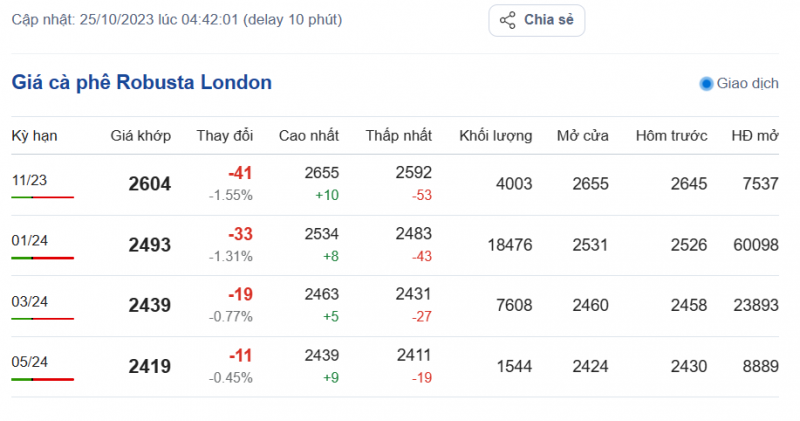The image size is (800, 421).
Task: Click the price range bar under 11/23
Action: click(x=43, y=197)
